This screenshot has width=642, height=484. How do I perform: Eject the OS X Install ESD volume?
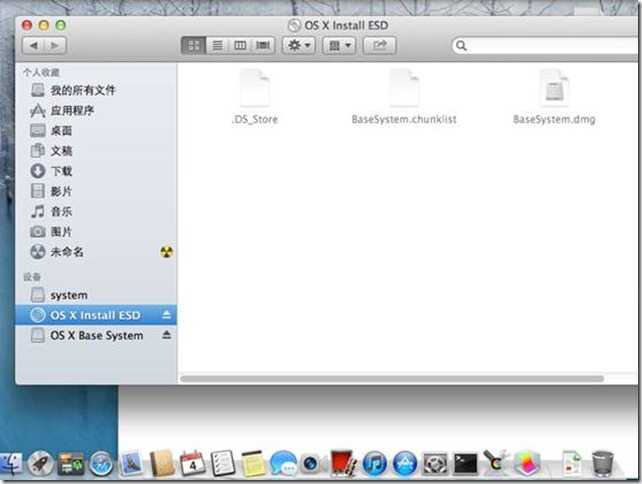[x=166, y=314]
